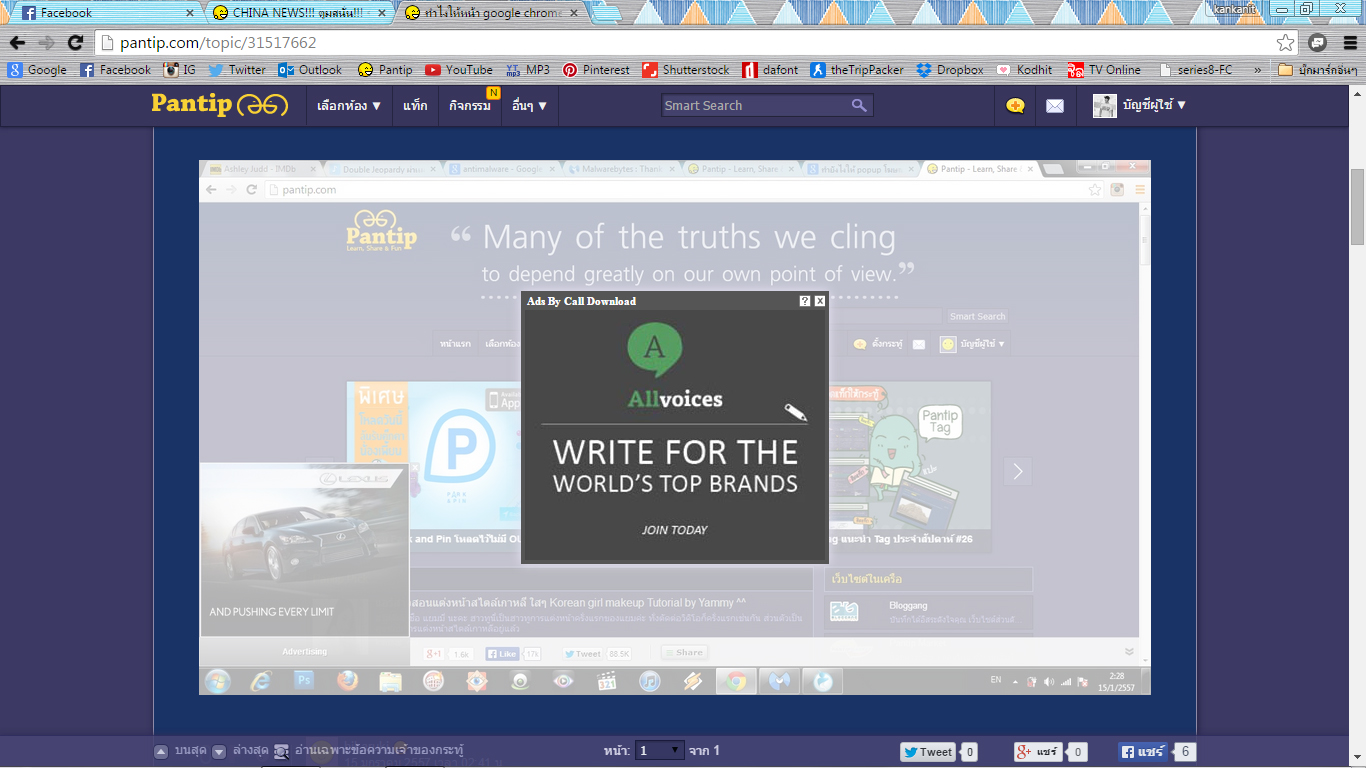
Task: Open the Pantip messages envelope icon
Action: click(1055, 105)
